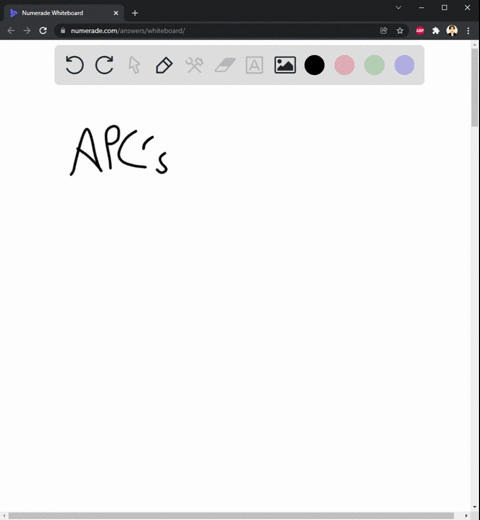Viewport: 480px width, 520px height.
Task: Open a new browser tab
Action: (x=135, y=13)
